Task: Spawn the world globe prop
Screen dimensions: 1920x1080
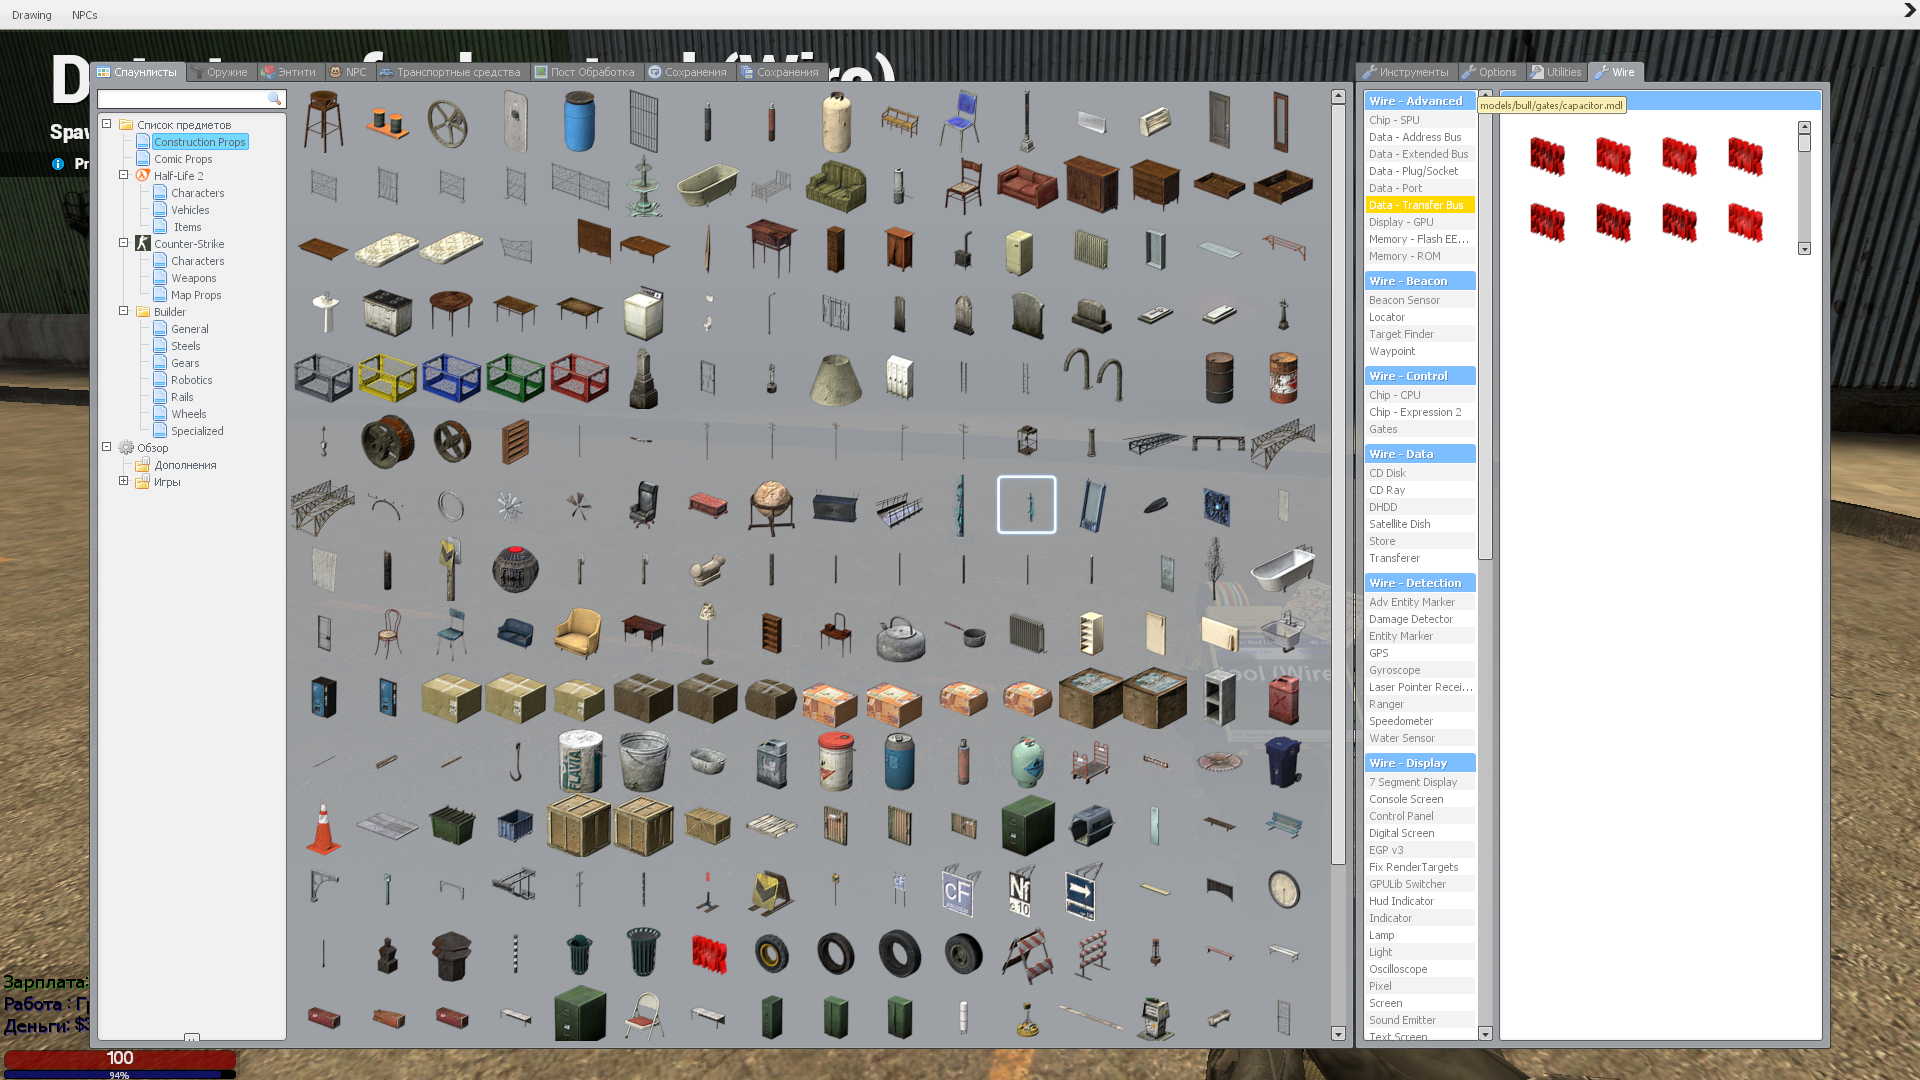Action: click(771, 506)
